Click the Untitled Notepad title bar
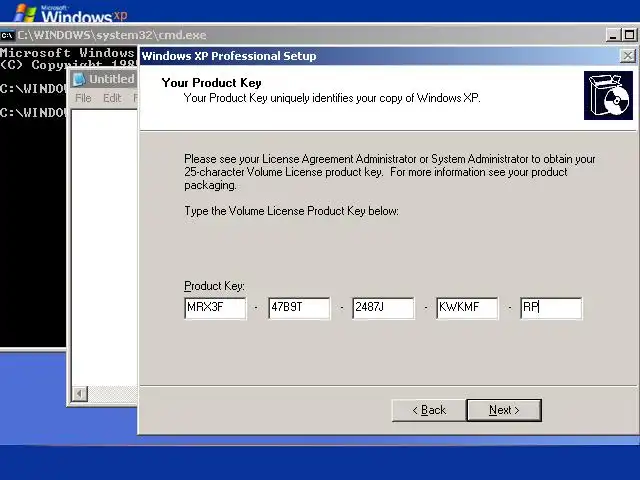Viewport: 640px width, 480px height. coord(104,79)
